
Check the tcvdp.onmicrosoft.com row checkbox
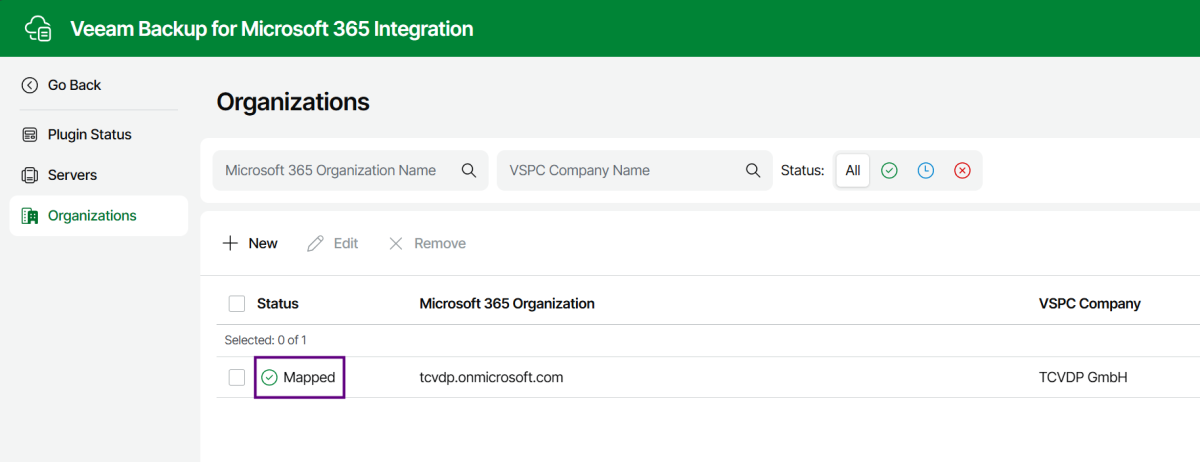click(237, 378)
